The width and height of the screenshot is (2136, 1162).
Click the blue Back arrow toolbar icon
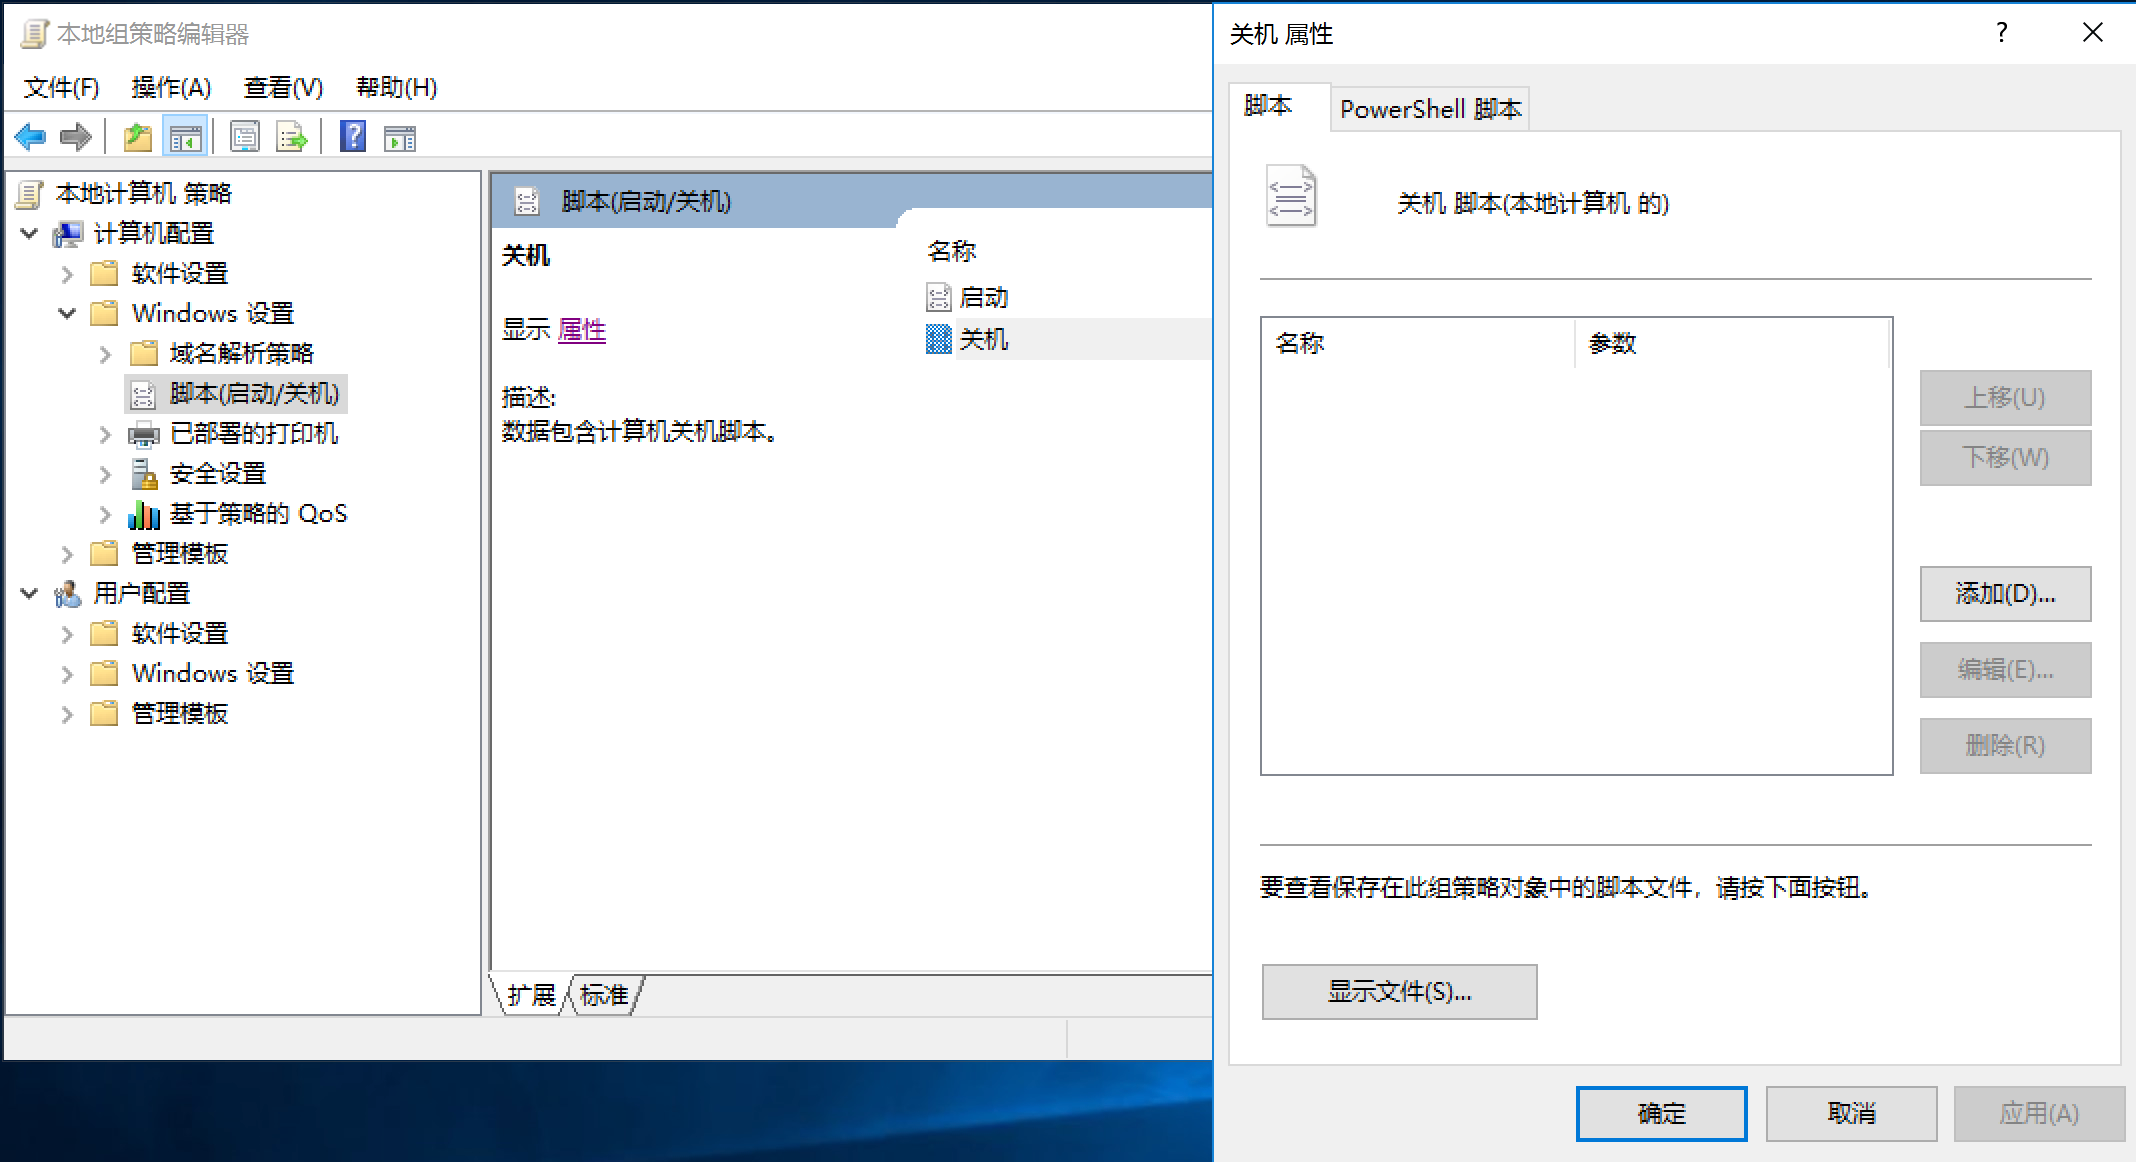[x=31, y=137]
